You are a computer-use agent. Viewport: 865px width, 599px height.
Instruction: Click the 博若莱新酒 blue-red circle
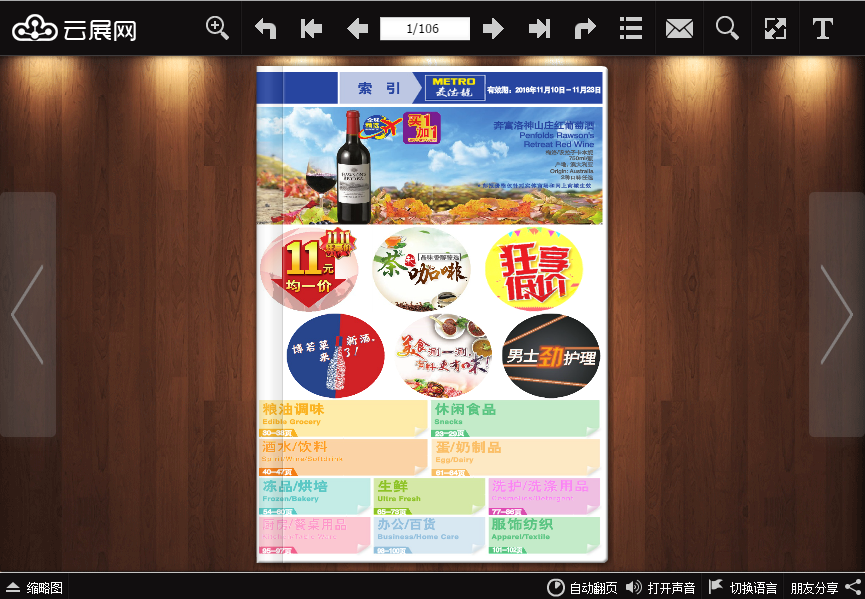point(335,356)
